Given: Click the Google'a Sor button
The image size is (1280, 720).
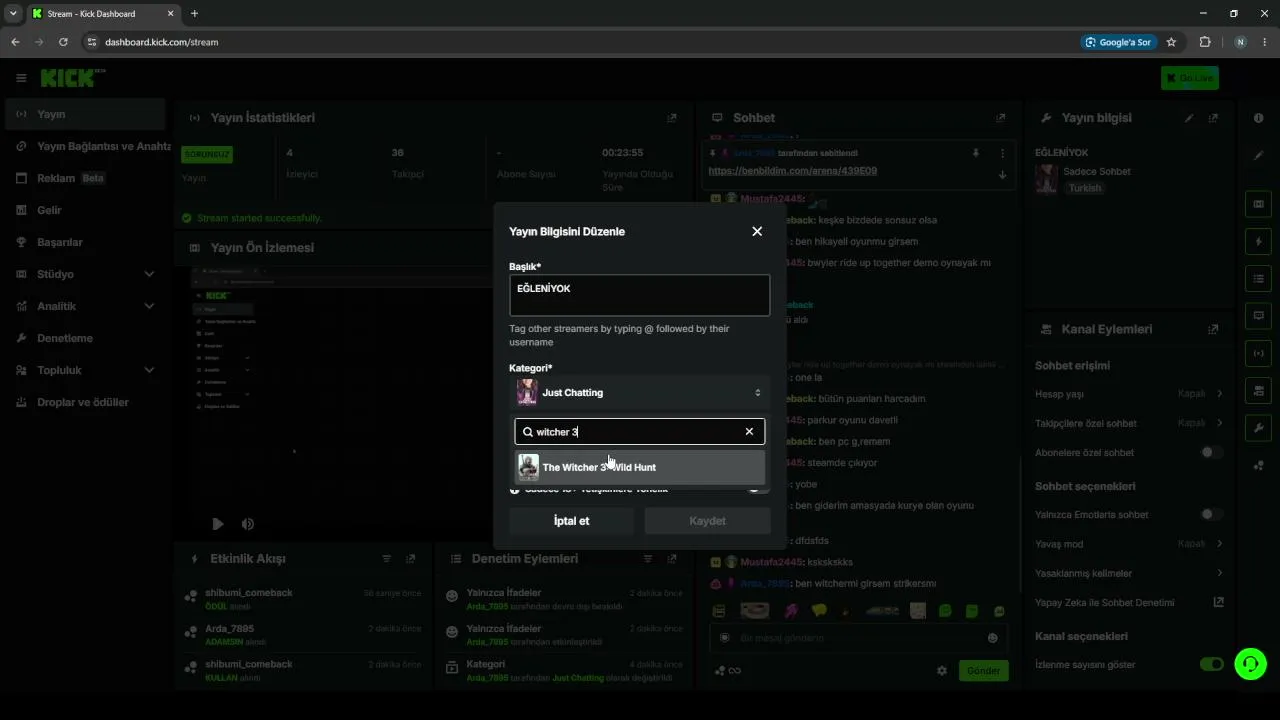Looking at the screenshot, I should pos(1118,42).
